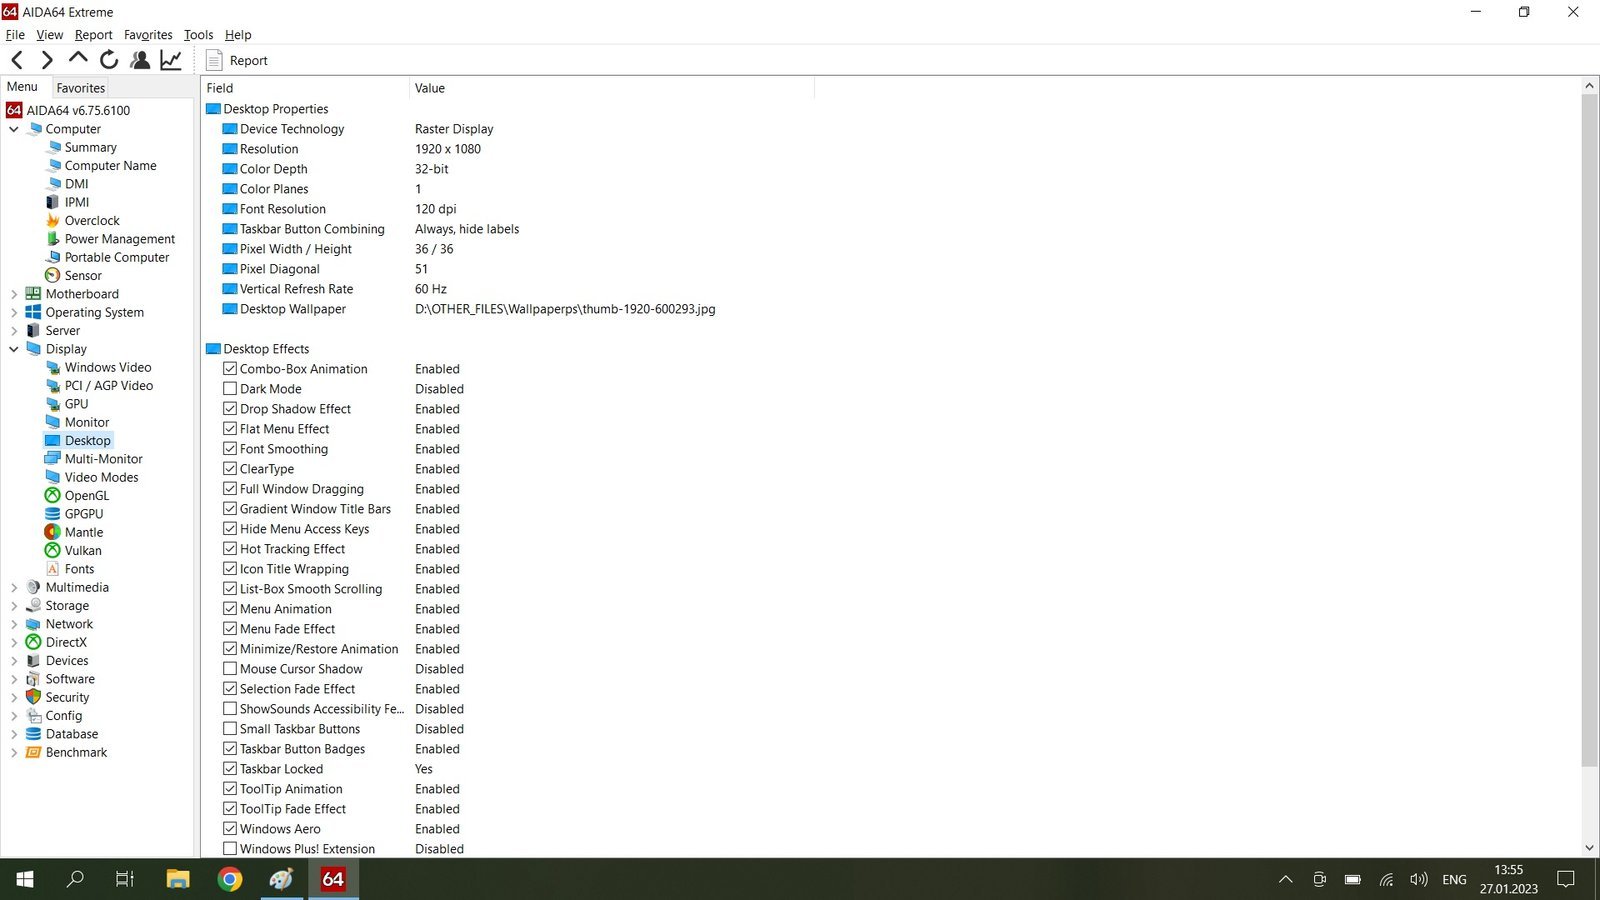This screenshot has width=1600, height=900.
Task: Open Windows search on the taskbar
Action: point(75,879)
